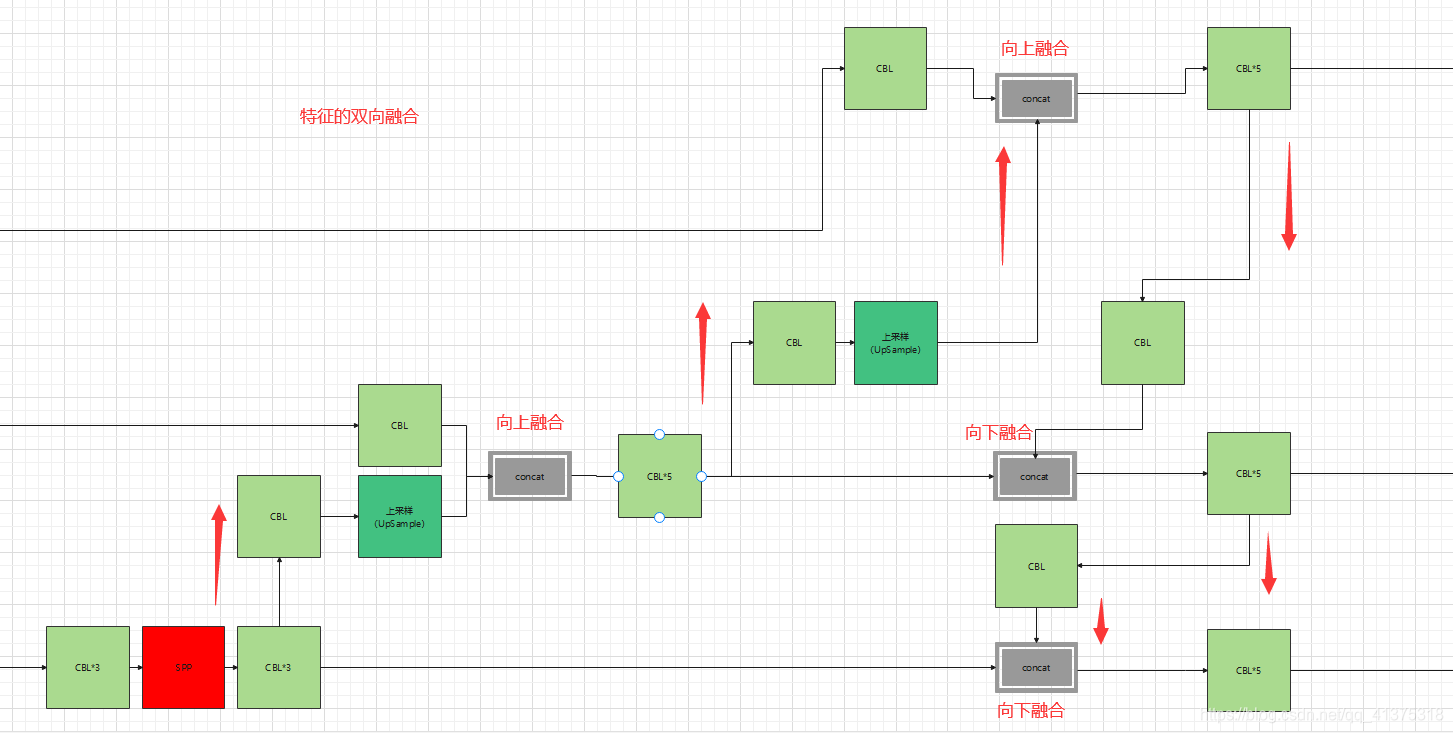Viewport: 1453px width, 733px height.
Task: Select the CBL block below the top-right CBL*5
Action: [1143, 342]
